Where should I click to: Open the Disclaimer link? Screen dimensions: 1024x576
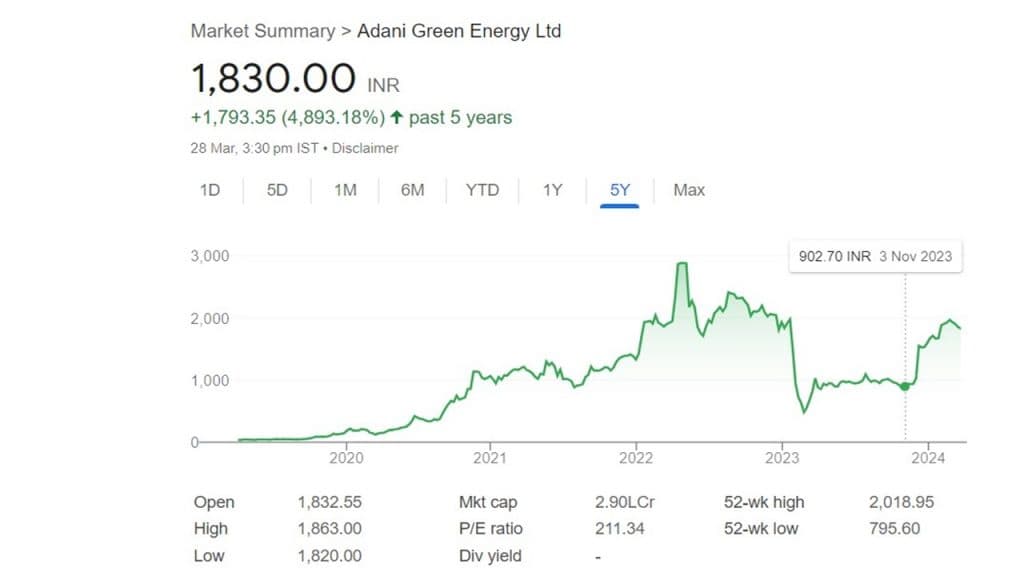click(x=366, y=148)
